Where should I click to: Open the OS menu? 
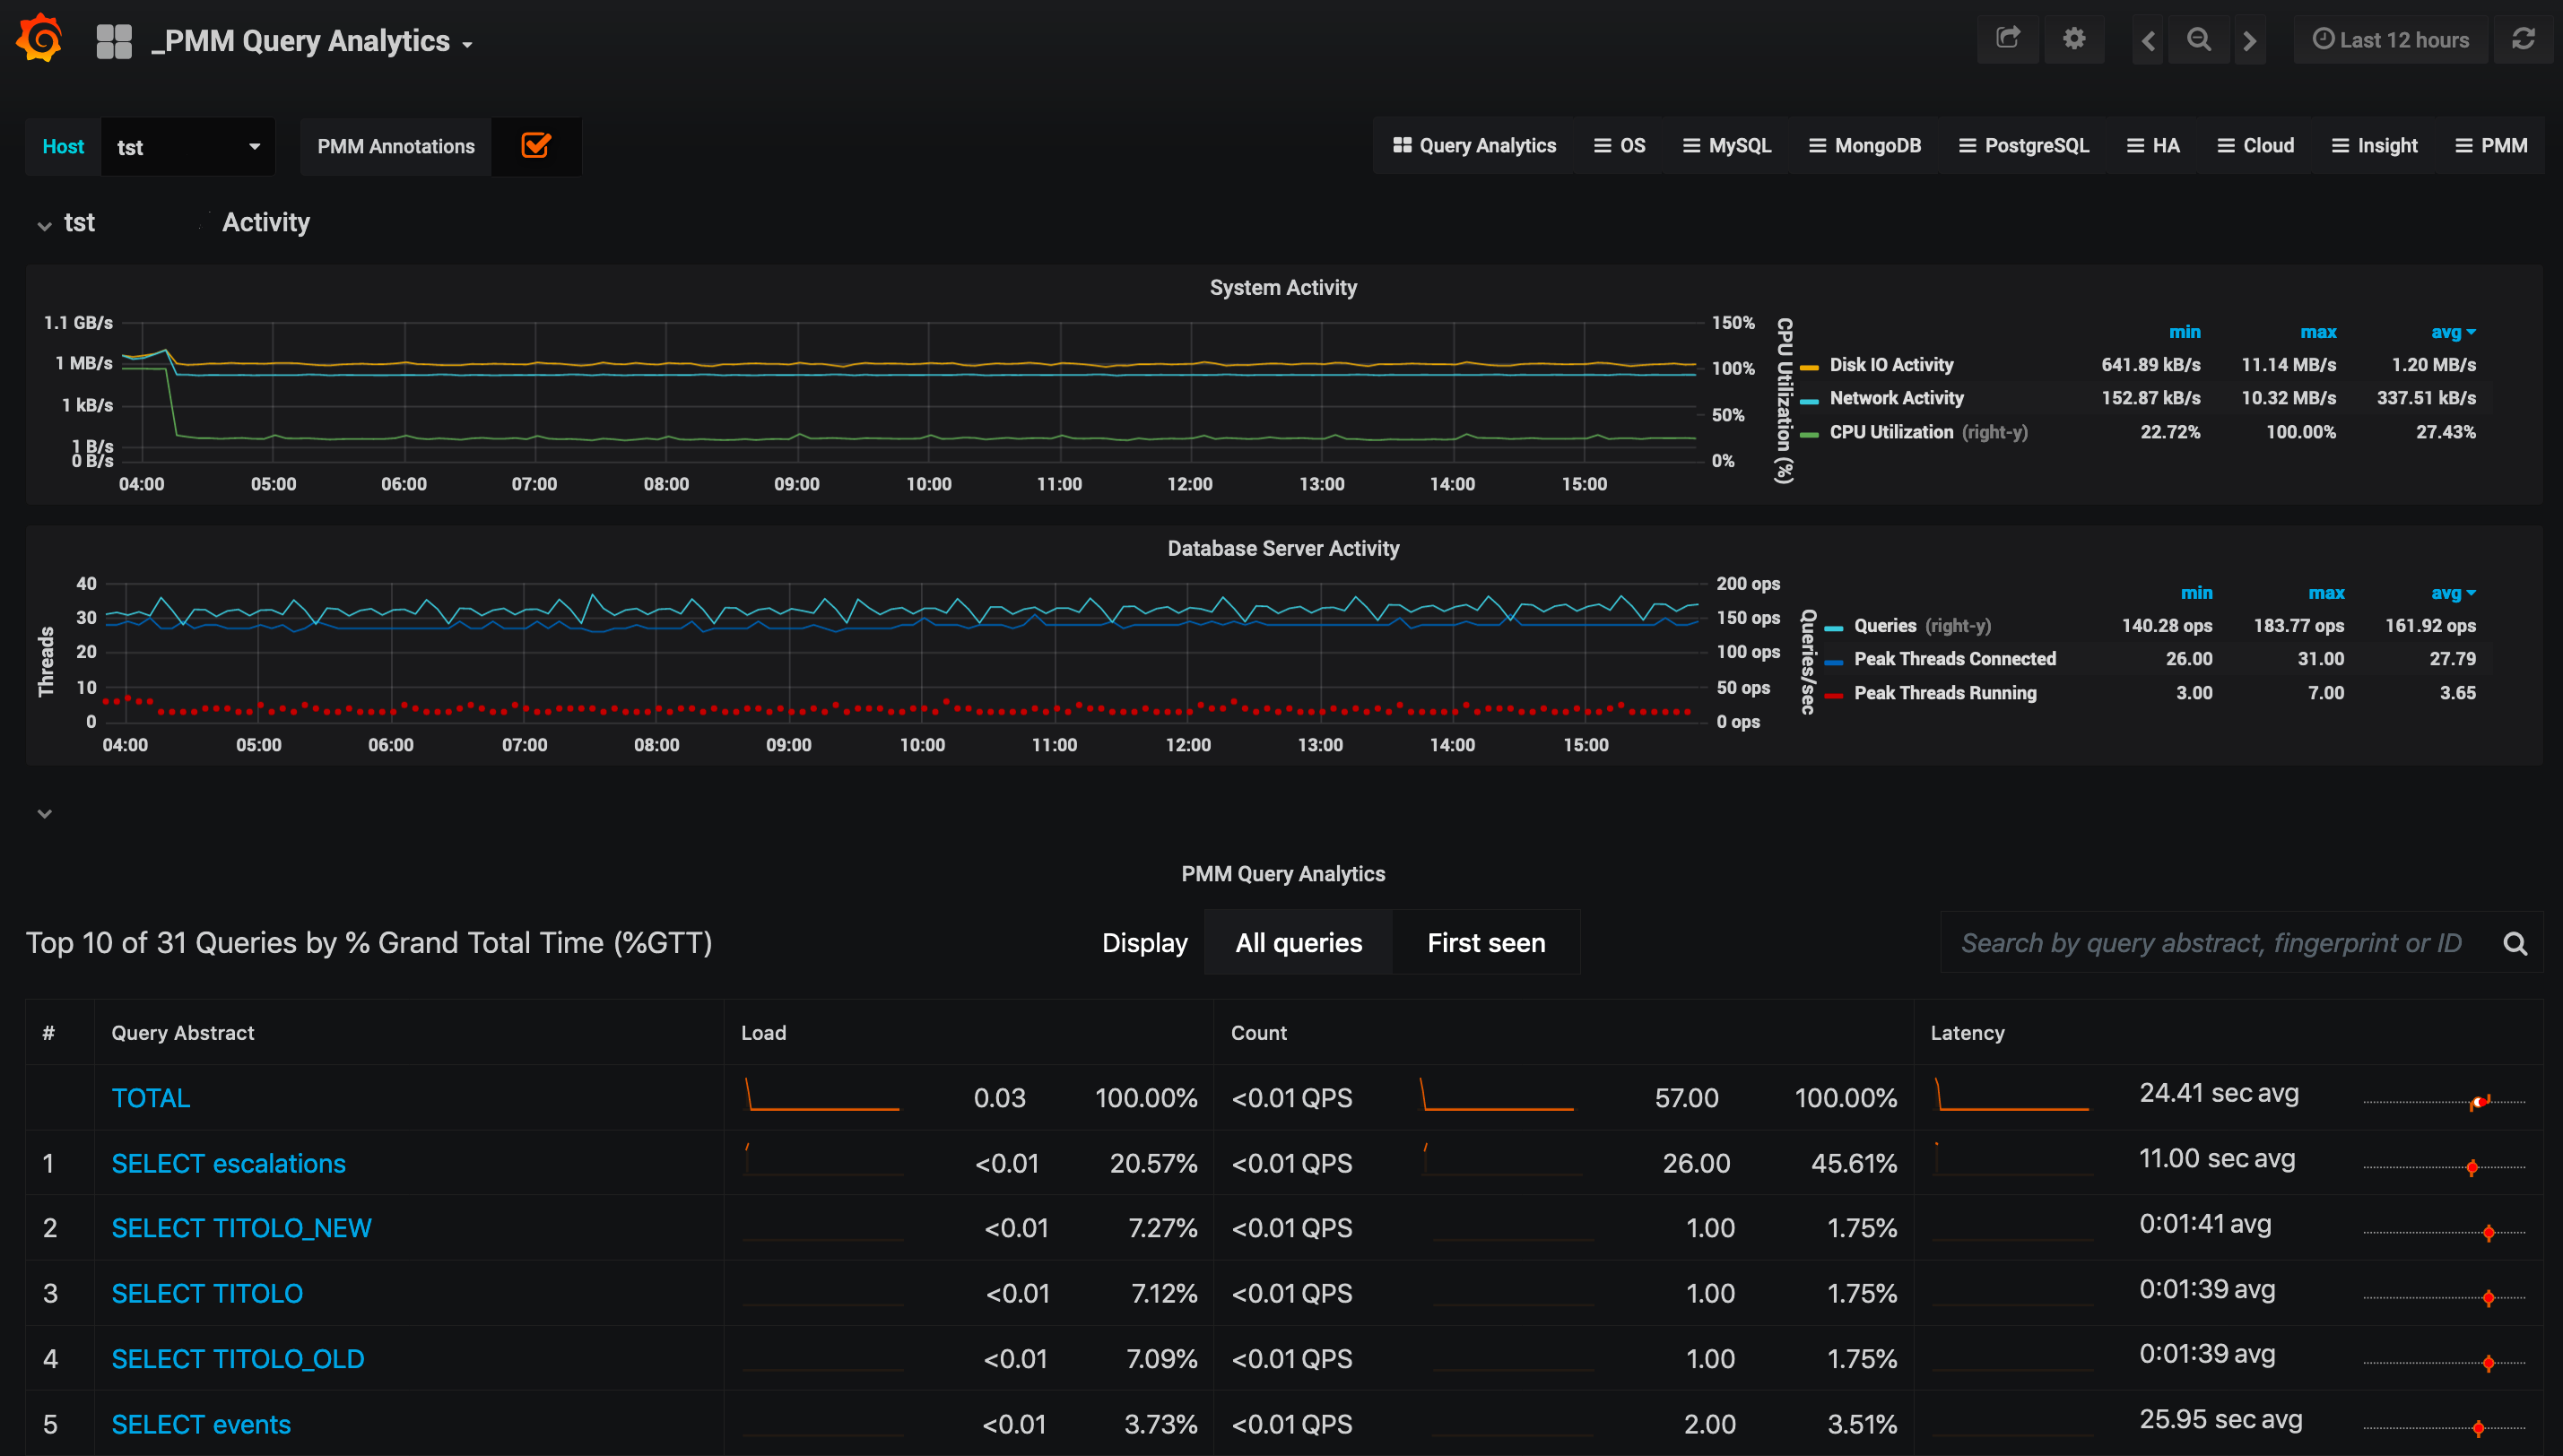(x=1619, y=146)
